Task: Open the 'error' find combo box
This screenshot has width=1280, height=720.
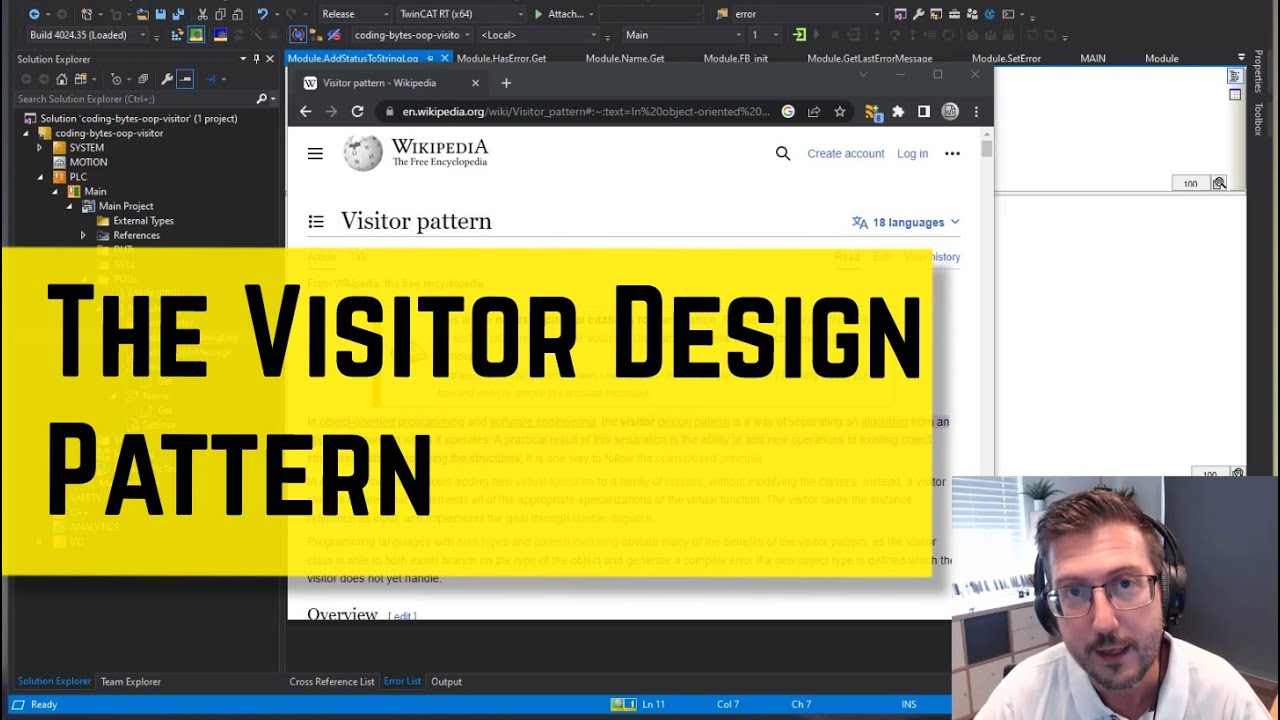Action: point(806,14)
